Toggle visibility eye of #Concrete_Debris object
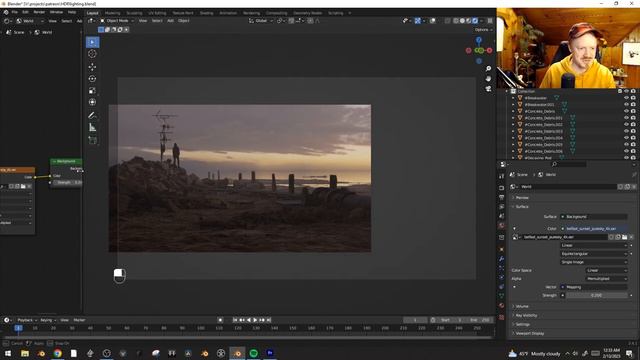Image resolution: width=640 pixels, height=360 pixels. (x=627, y=111)
